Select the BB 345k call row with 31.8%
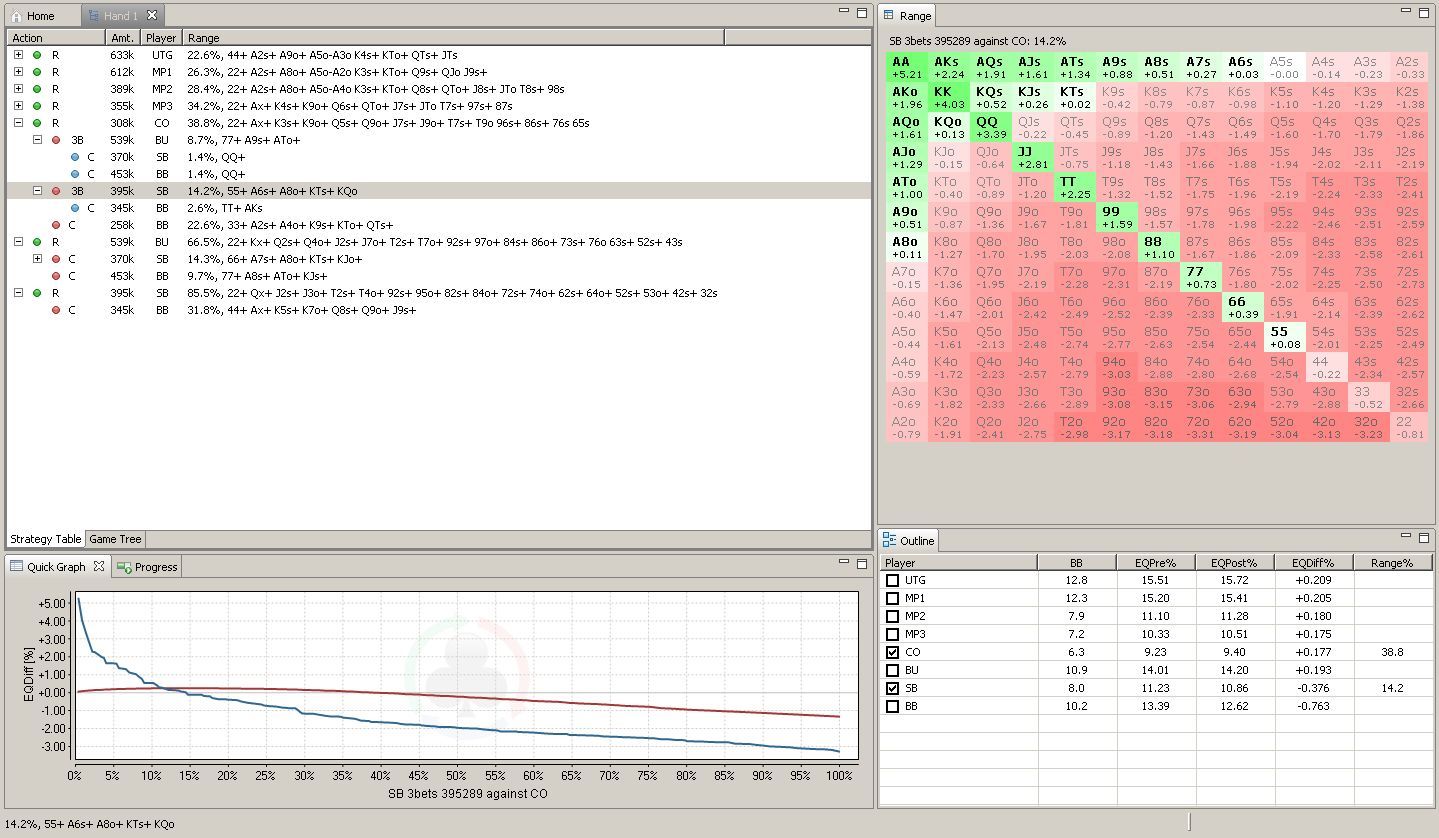This screenshot has width=1439, height=838. (438, 310)
